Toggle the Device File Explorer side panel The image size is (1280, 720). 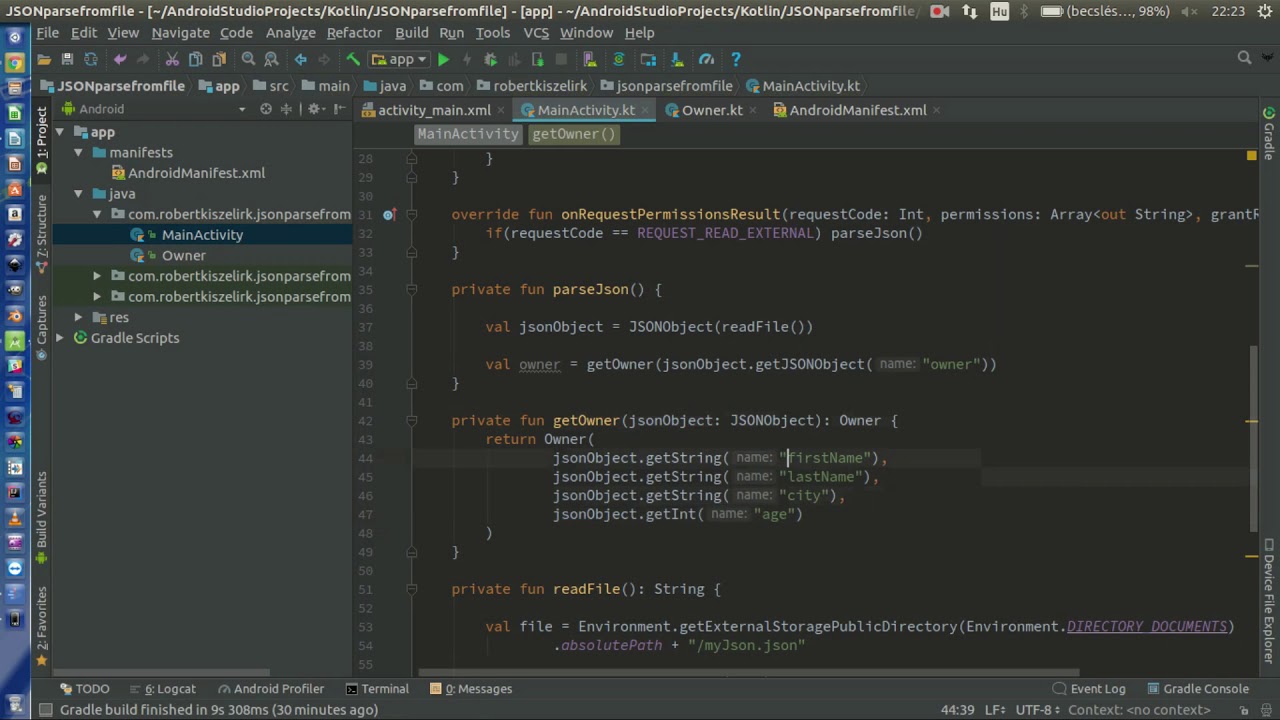pyautogui.click(x=1269, y=603)
